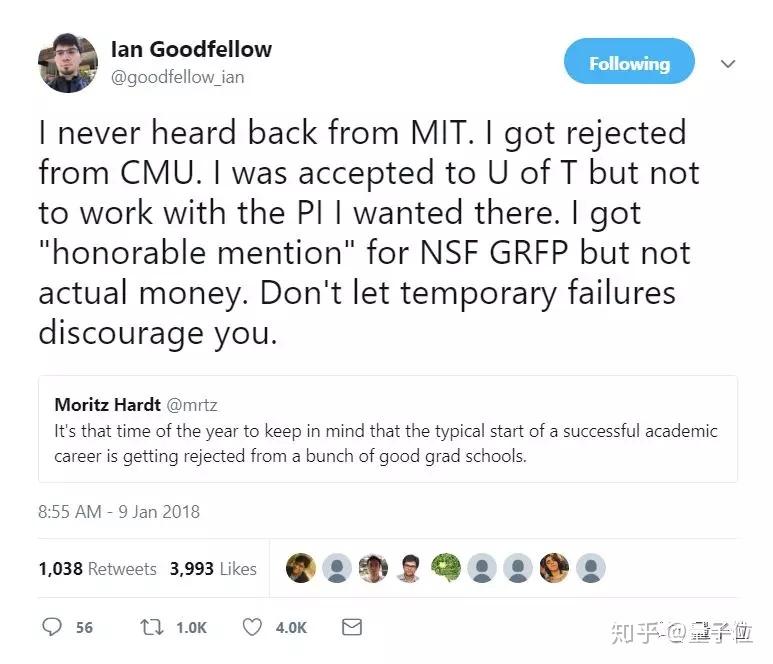Expand the tweet options chevron
Screen dimensions: 773x664
[x=727, y=63]
